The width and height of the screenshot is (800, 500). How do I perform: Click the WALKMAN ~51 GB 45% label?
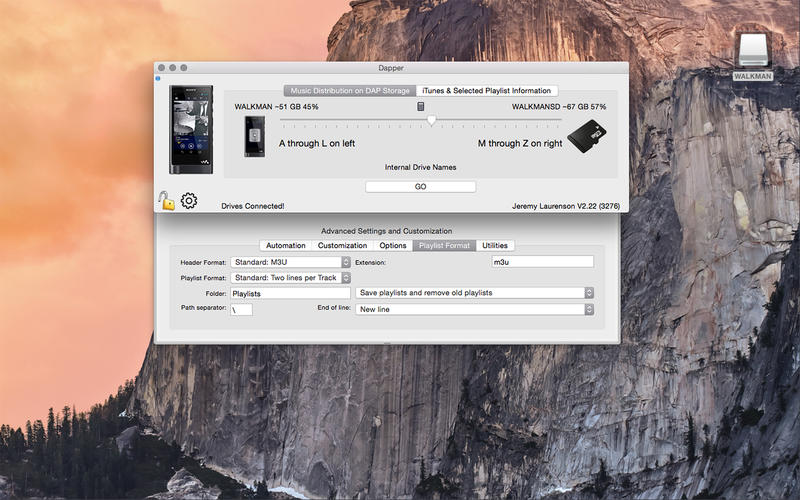point(276,107)
